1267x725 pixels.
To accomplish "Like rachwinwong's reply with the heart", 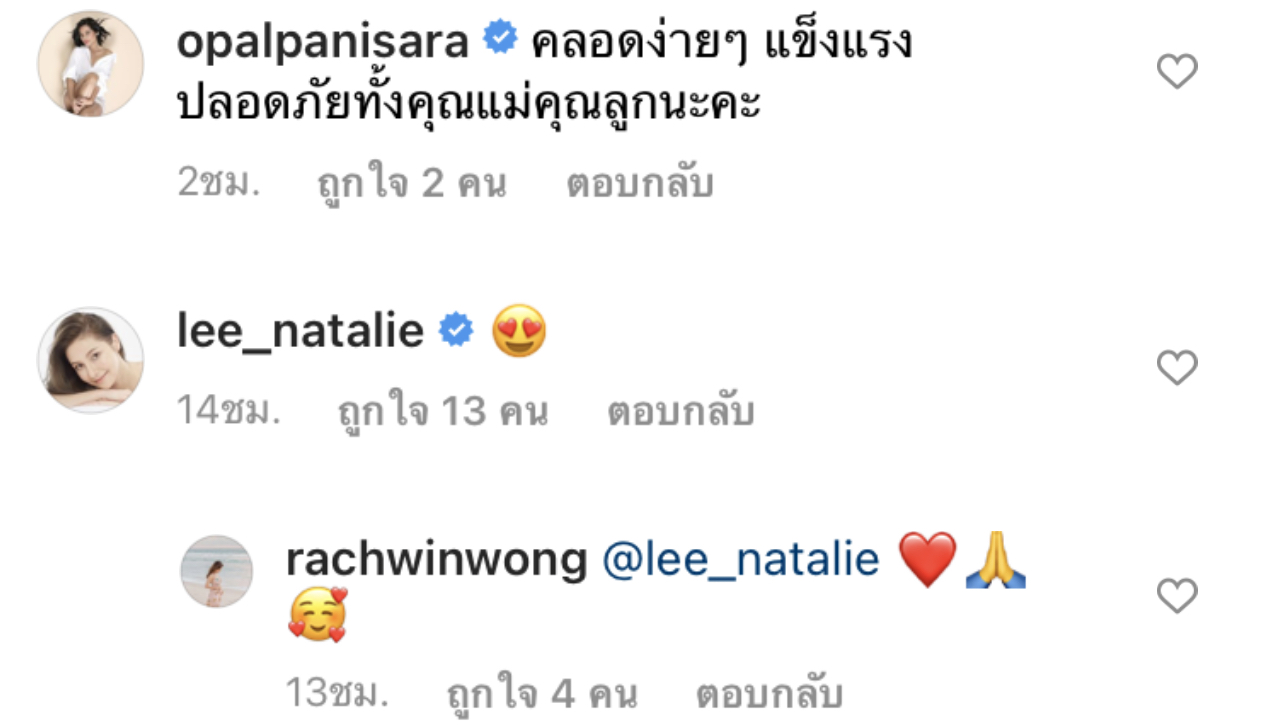I will 1177,596.
